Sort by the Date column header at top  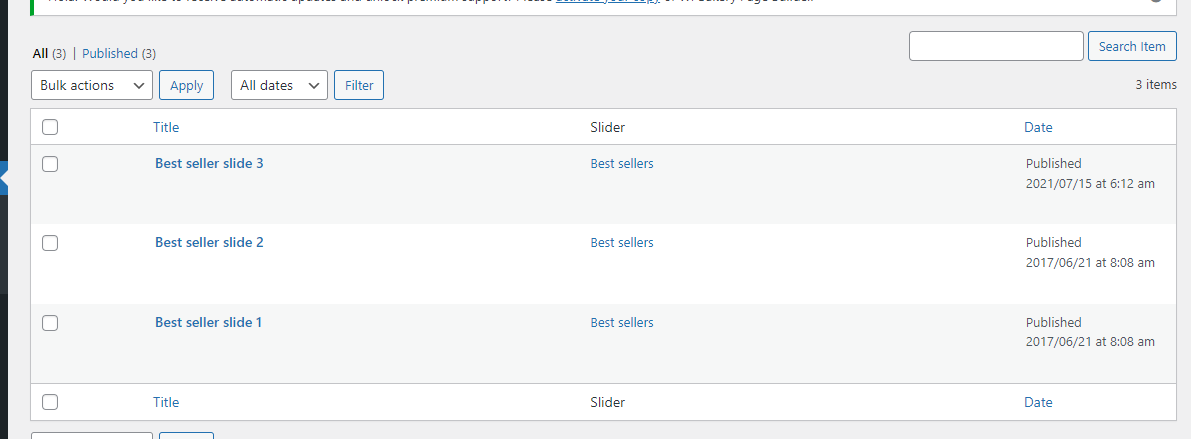click(1038, 127)
